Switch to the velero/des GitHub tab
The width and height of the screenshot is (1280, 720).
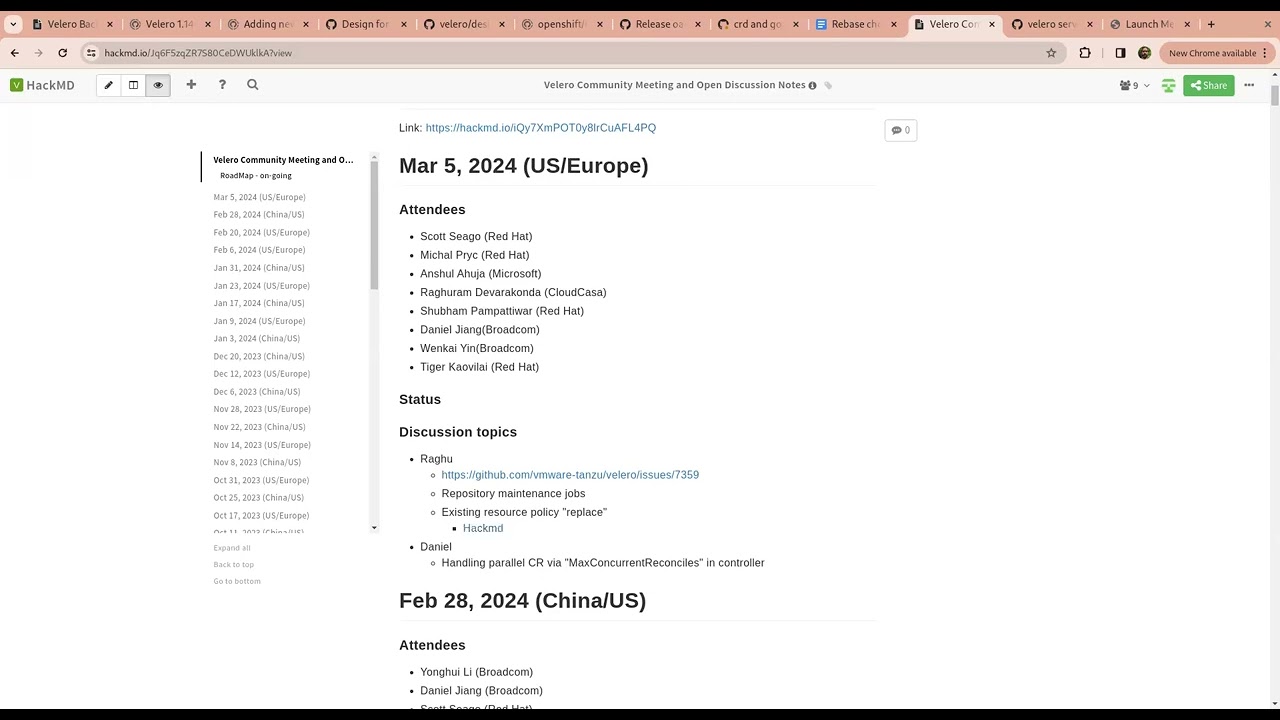pos(463,24)
